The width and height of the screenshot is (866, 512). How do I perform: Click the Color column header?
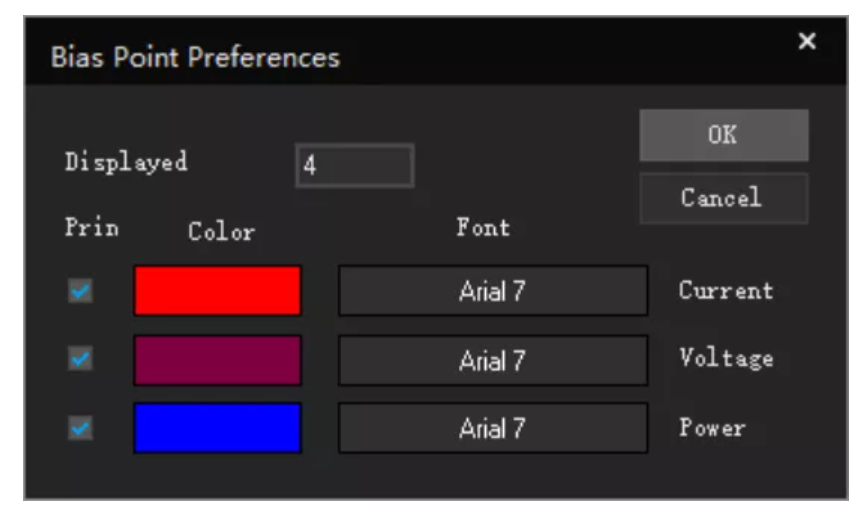point(221,232)
